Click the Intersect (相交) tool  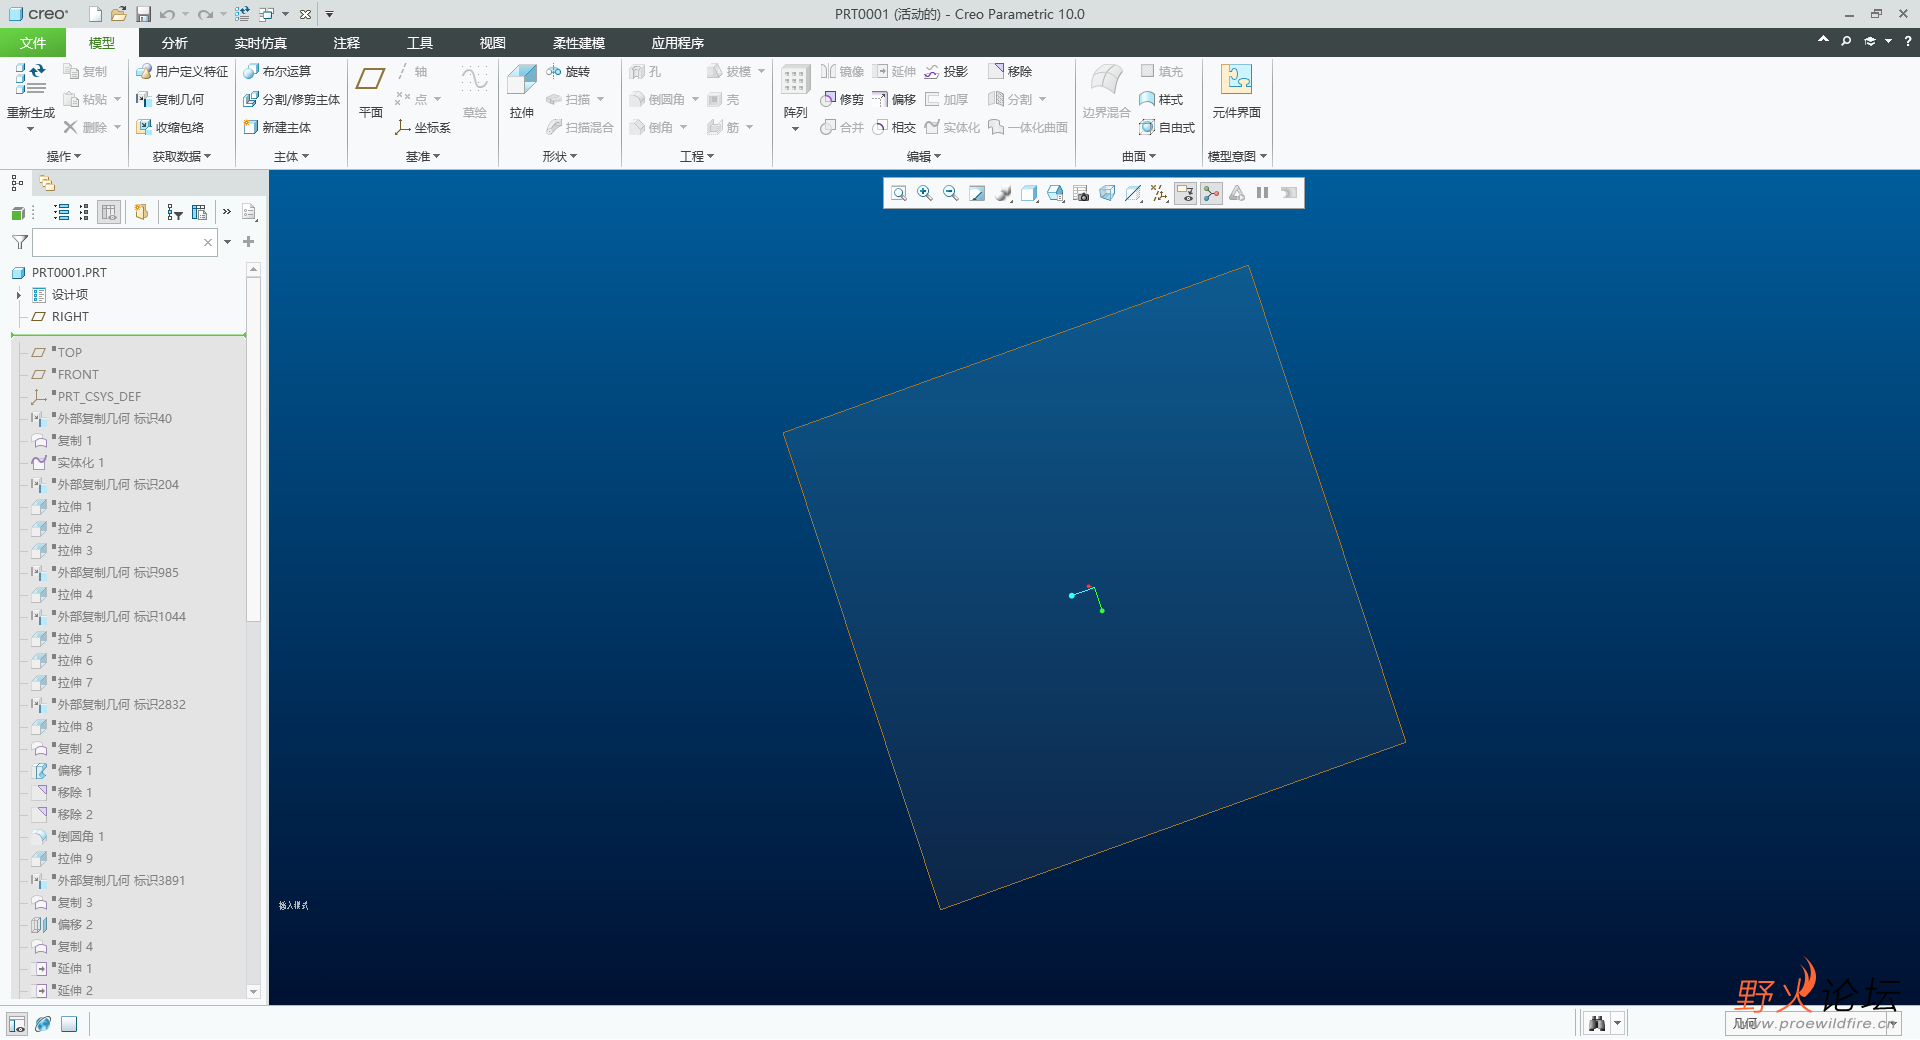coord(894,128)
